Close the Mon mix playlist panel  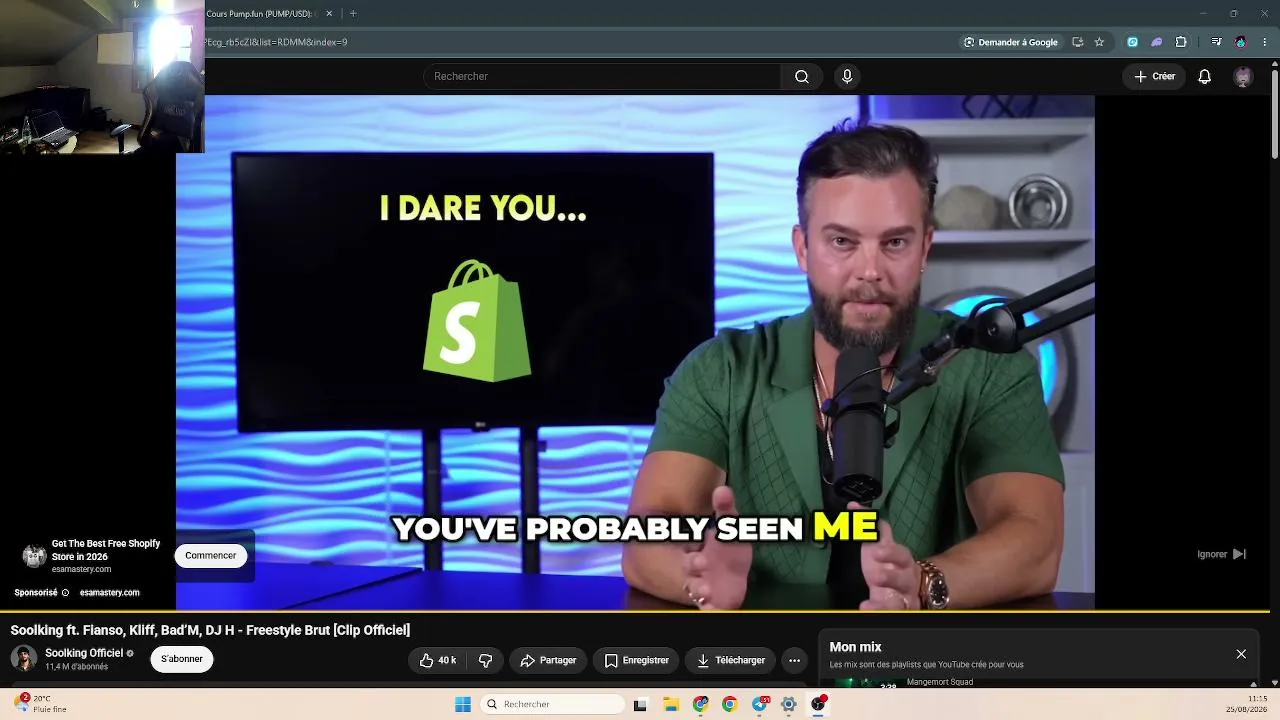pos(1241,654)
